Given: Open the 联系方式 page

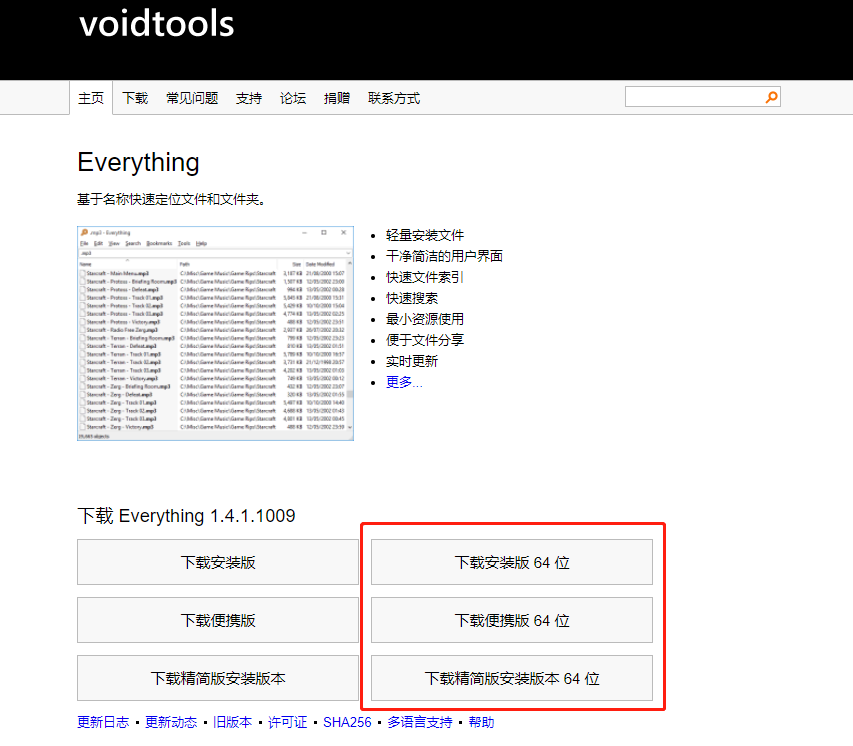Looking at the screenshot, I should [x=394, y=98].
